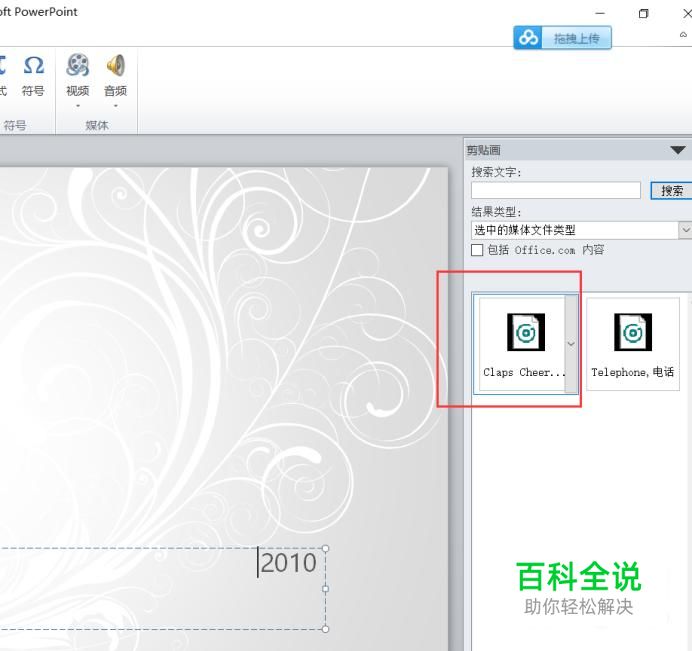The width and height of the screenshot is (692, 651).
Task: Insert a symbol using the Ω icon
Action: point(34,75)
